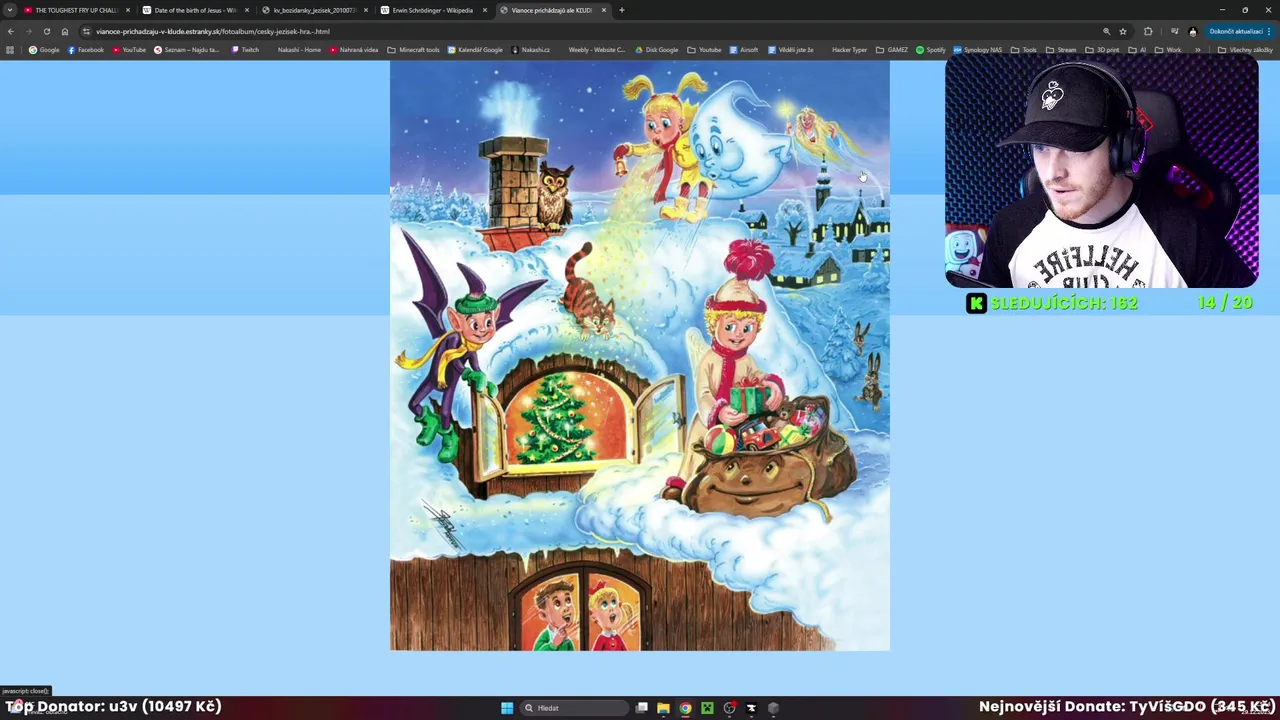Open the Nahraná videa bookmark
1280x720 pixels.
[354, 50]
